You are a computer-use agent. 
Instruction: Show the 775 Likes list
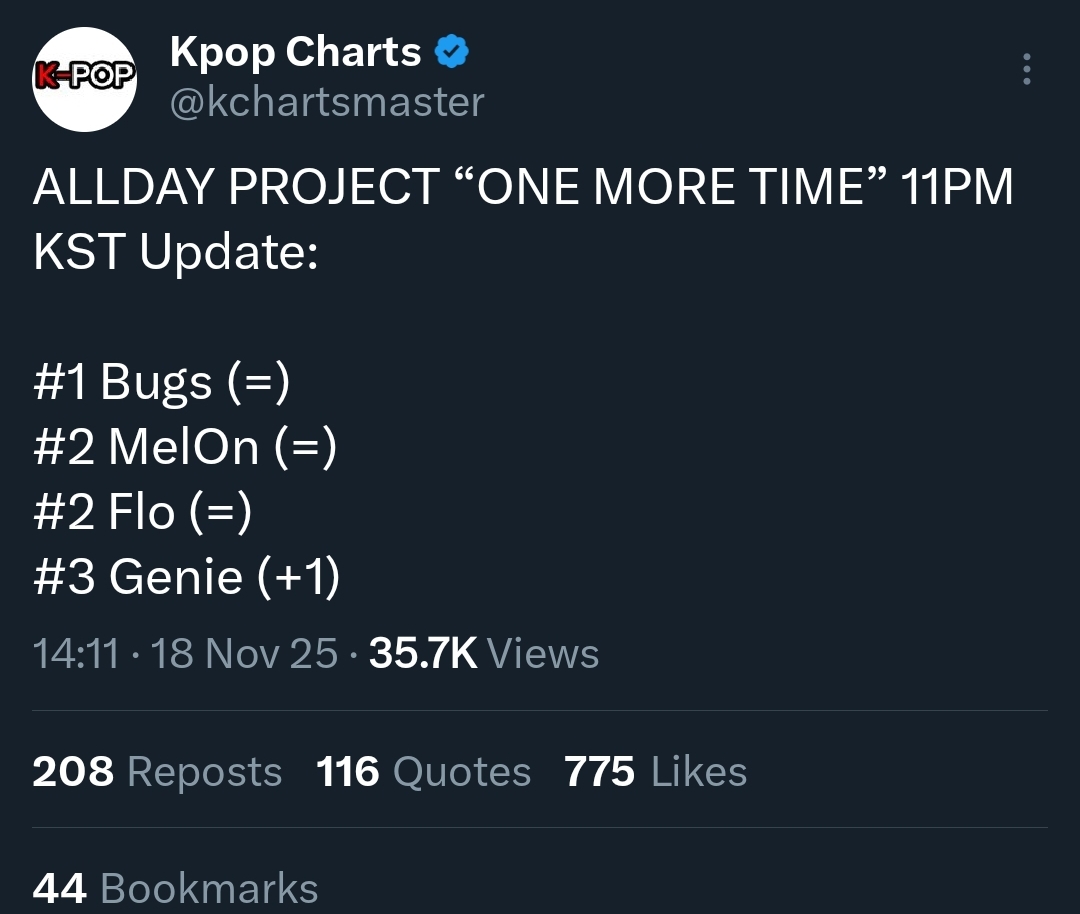click(x=655, y=772)
